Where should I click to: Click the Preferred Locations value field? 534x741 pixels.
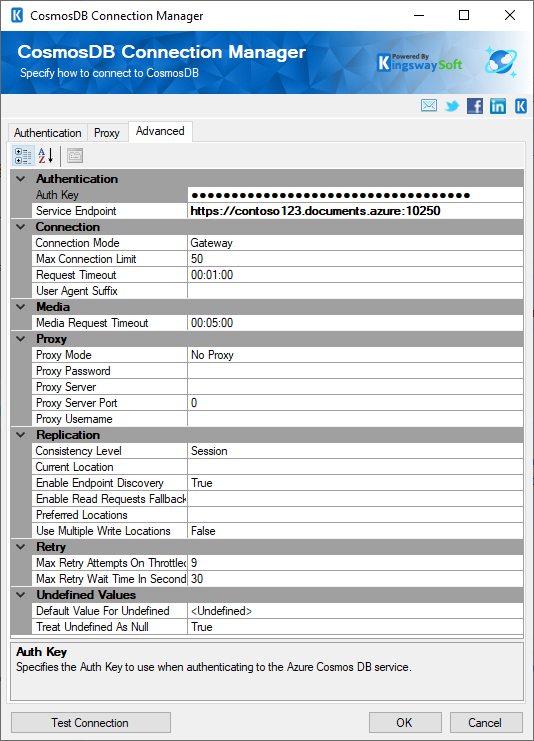[355, 515]
